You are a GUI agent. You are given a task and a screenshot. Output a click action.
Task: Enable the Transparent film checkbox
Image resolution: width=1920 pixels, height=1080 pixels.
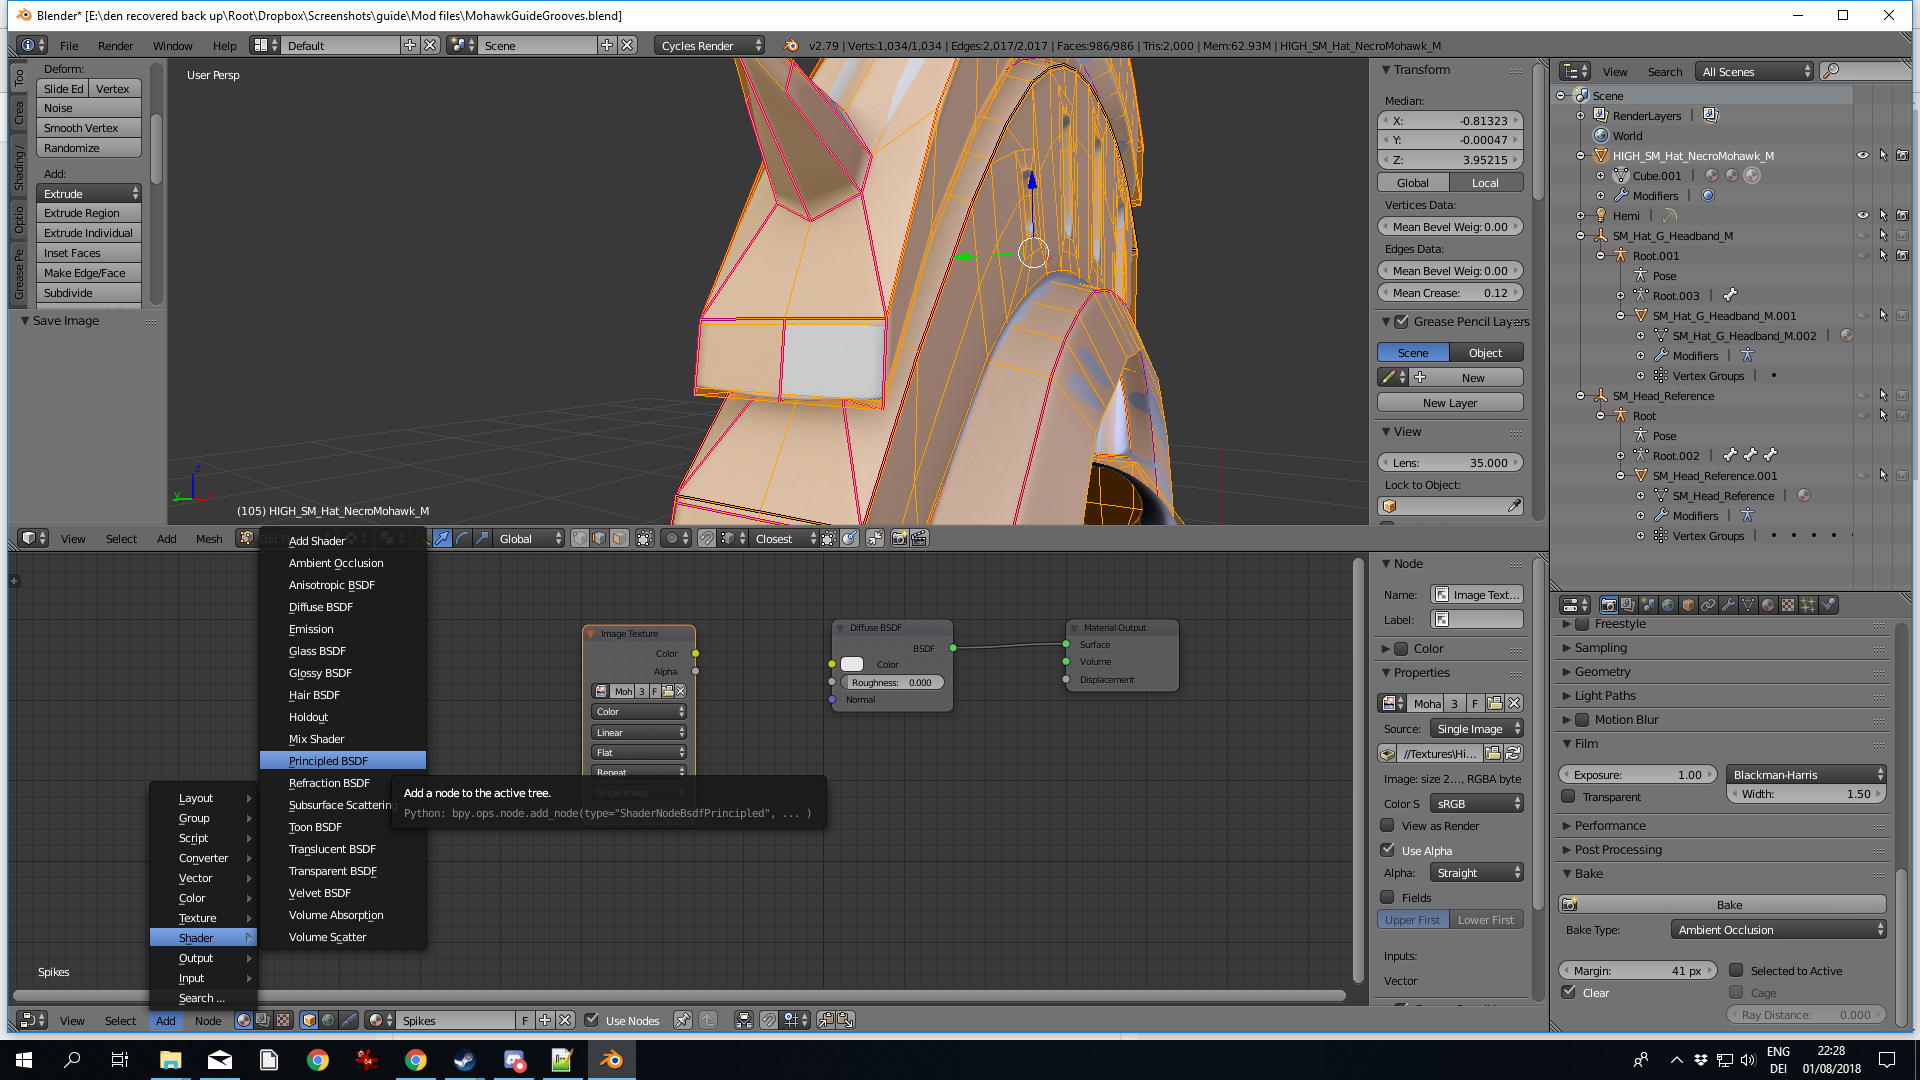[x=1569, y=797]
